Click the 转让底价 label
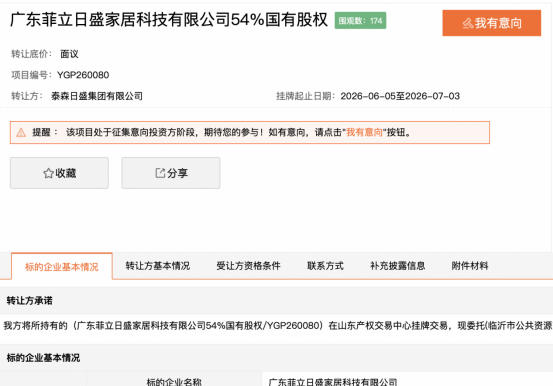The width and height of the screenshot is (553, 386). click(31, 54)
